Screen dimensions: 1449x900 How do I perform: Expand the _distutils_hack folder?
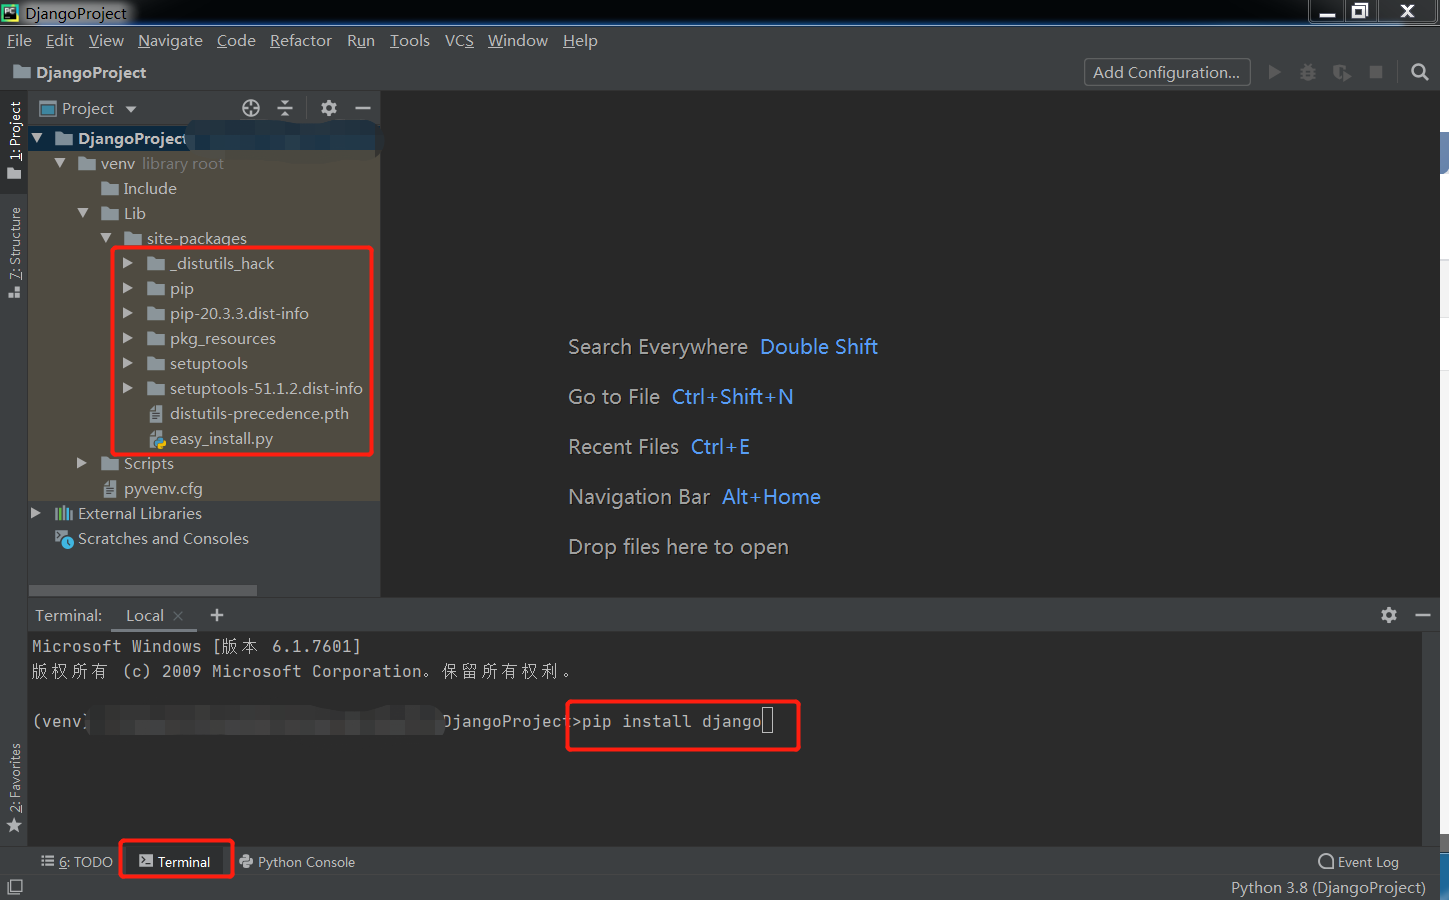click(128, 263)
